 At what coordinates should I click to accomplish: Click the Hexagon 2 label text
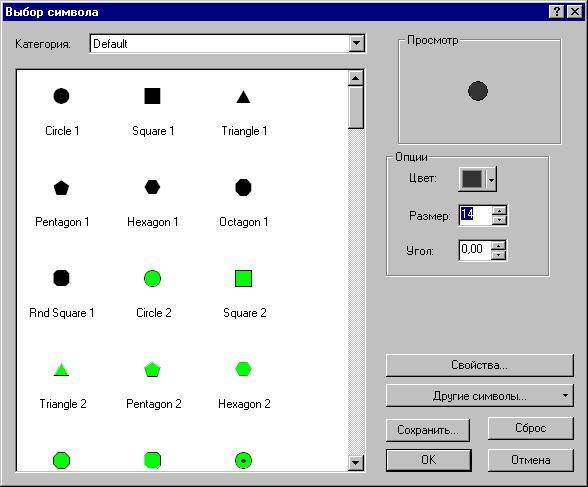(x=244, y=404)
